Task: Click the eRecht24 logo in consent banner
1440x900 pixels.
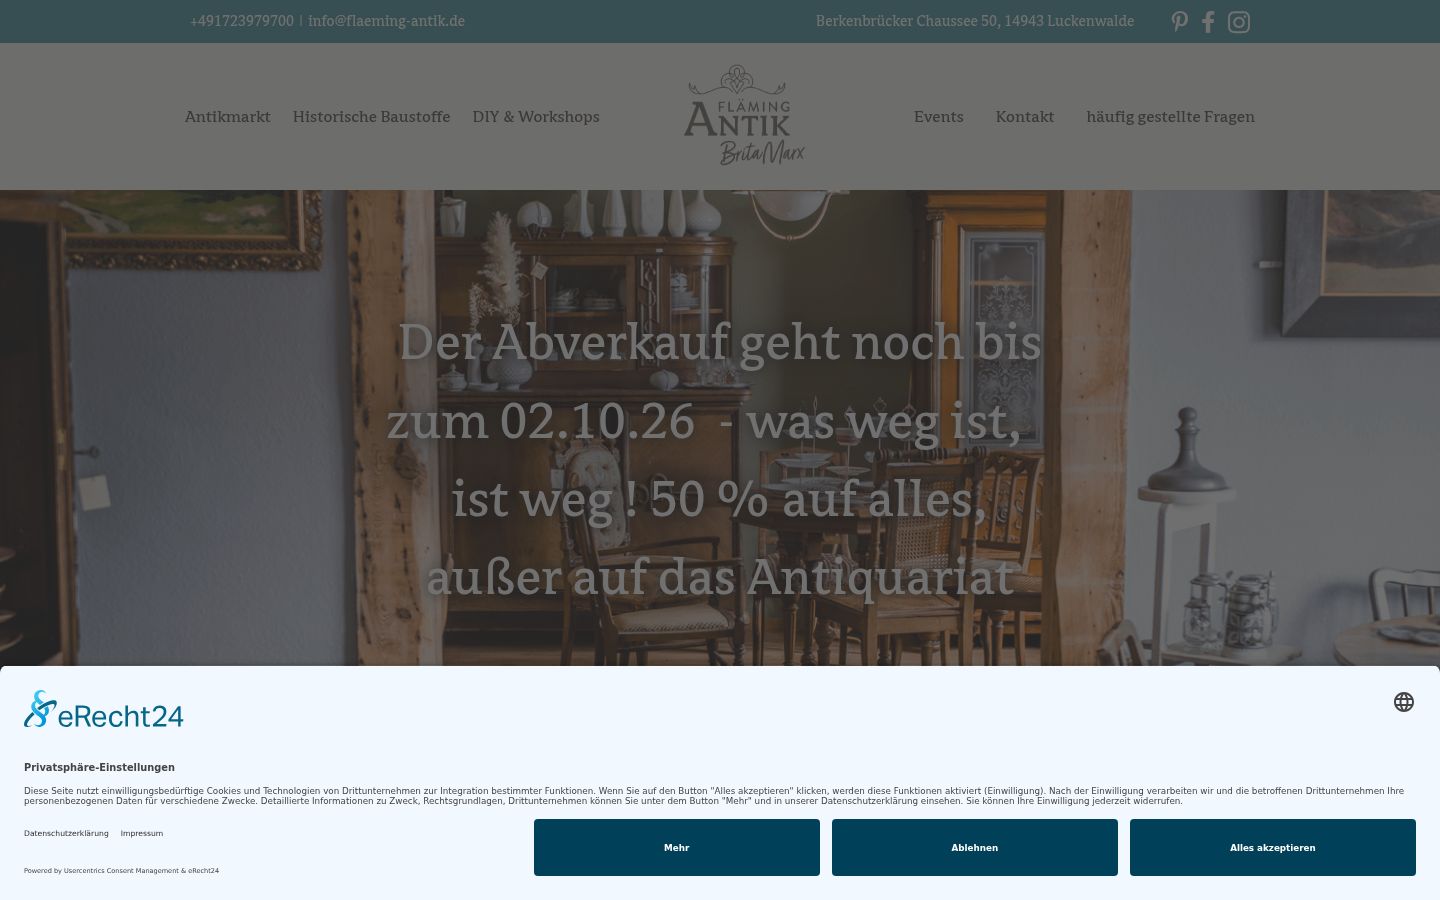Action: pos(104,710)
